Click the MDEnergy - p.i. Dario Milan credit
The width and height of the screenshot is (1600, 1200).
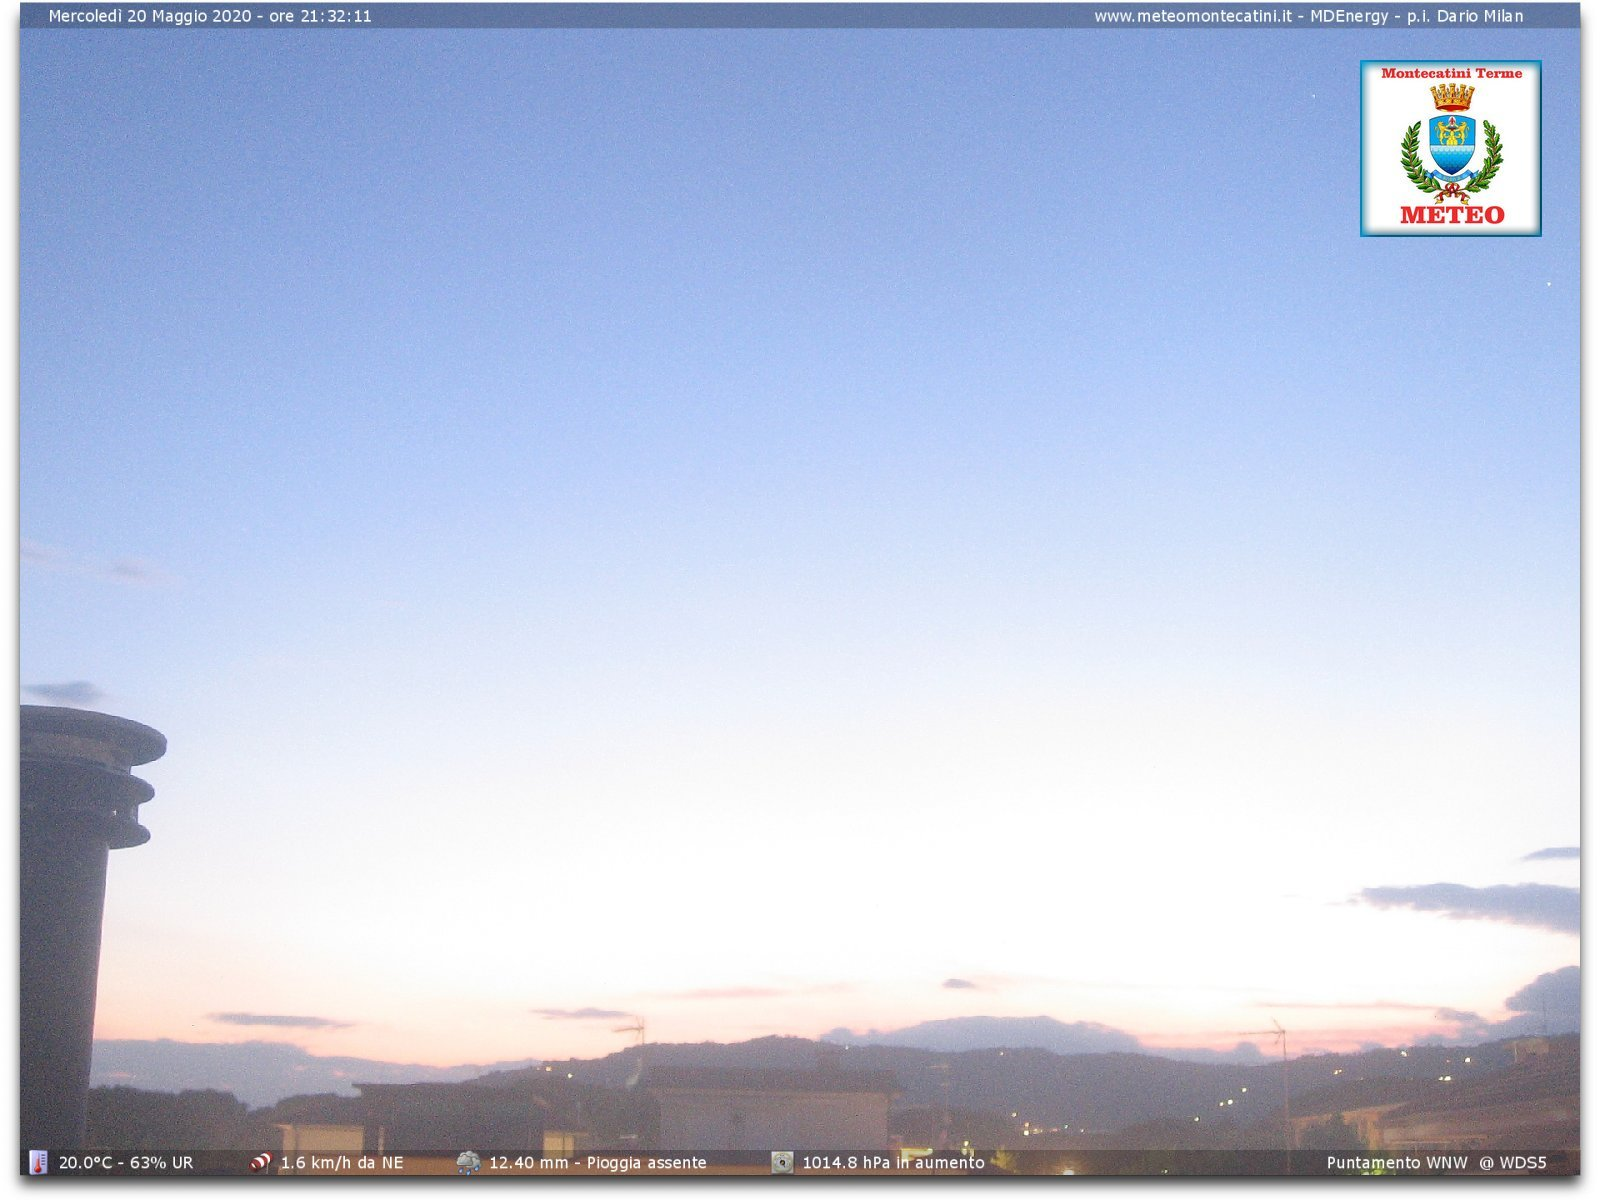point(1417,16)
